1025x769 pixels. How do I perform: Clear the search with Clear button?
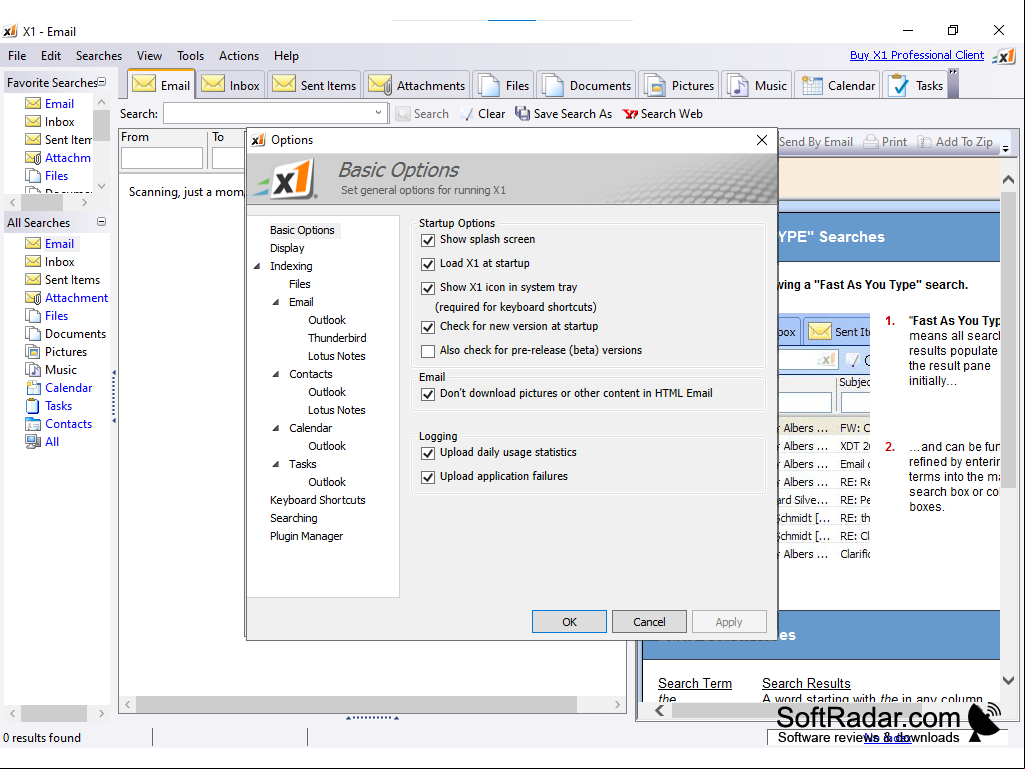483,114
